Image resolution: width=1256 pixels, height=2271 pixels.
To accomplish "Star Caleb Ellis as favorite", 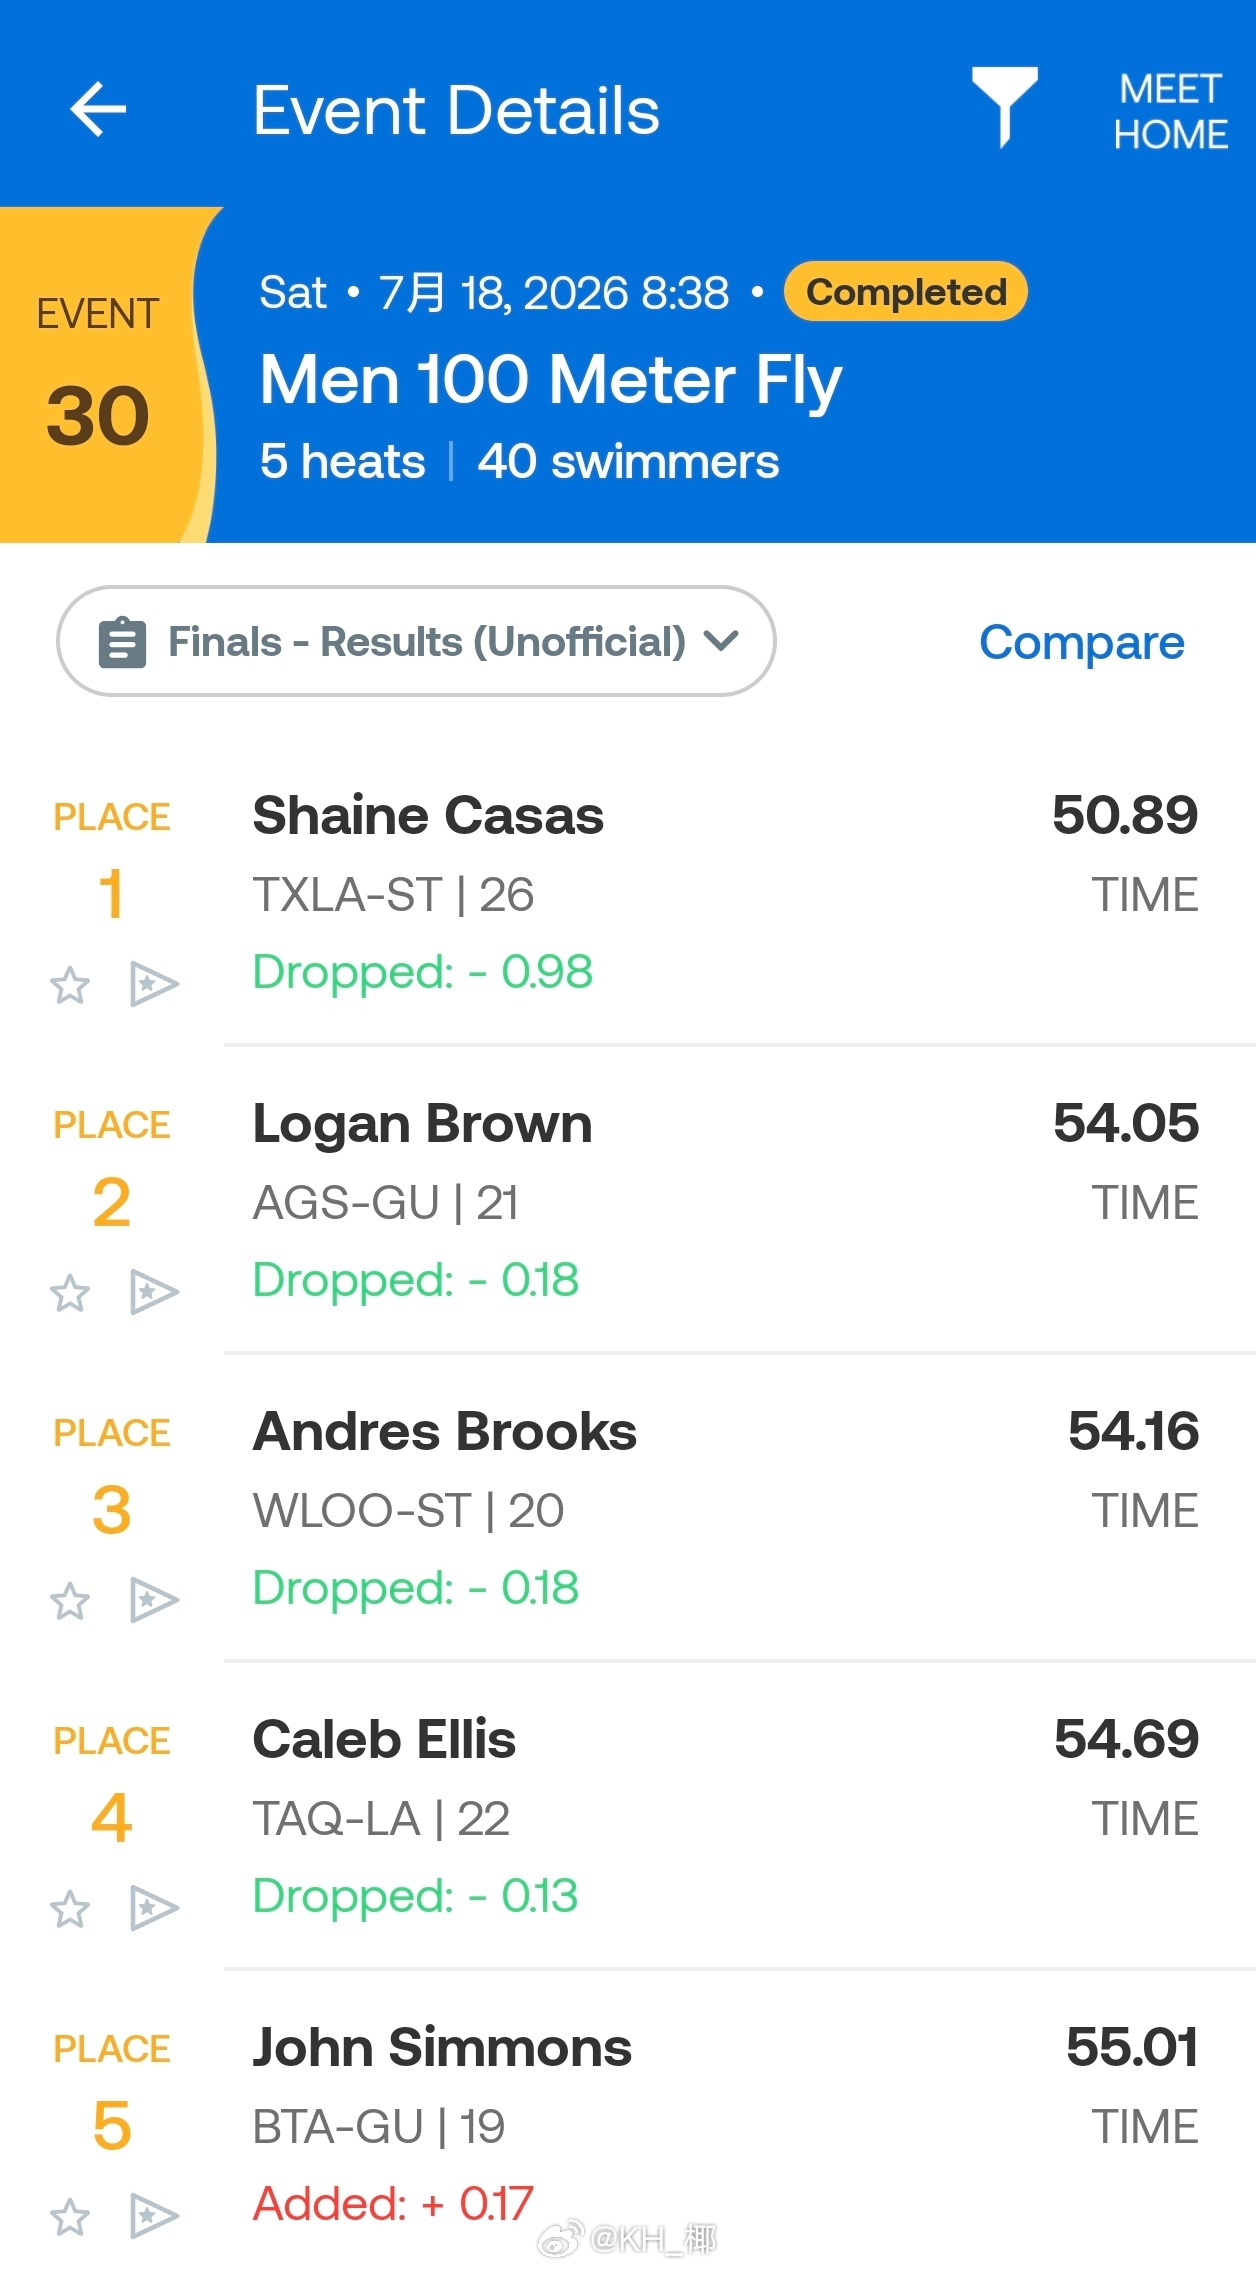I will tap(70, 1909).
